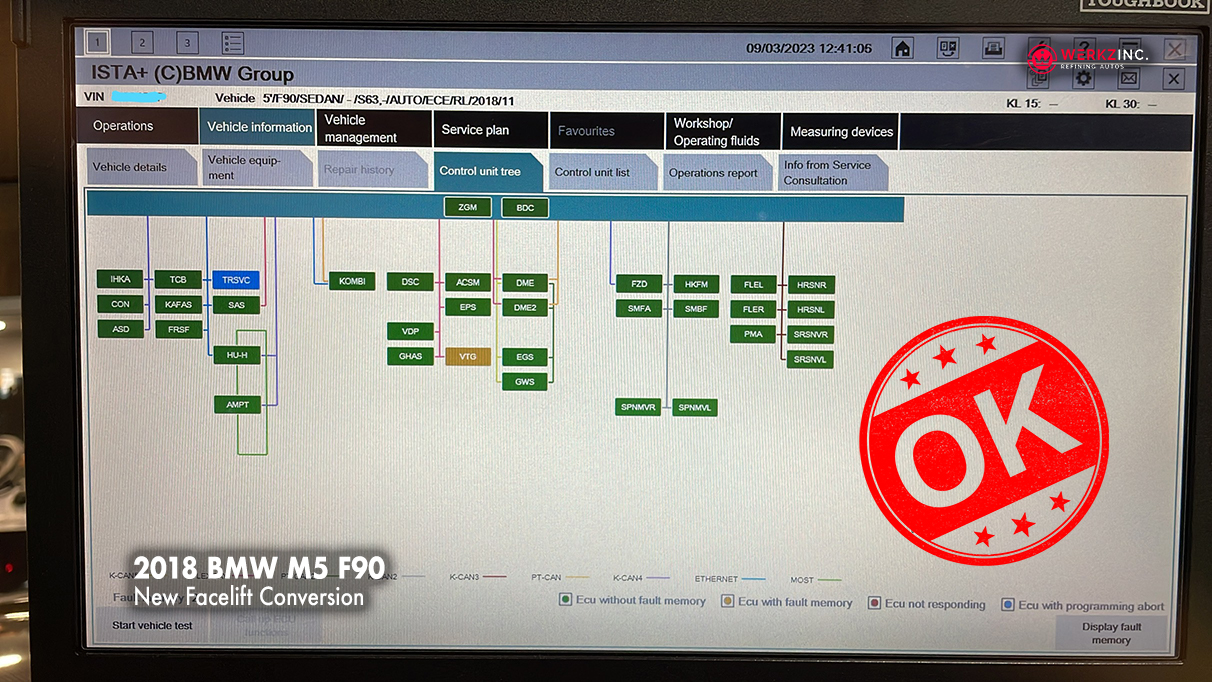Select the GWS gear selector unit
The width and height of the screenshot is (1212, 682).
(525, 382)
